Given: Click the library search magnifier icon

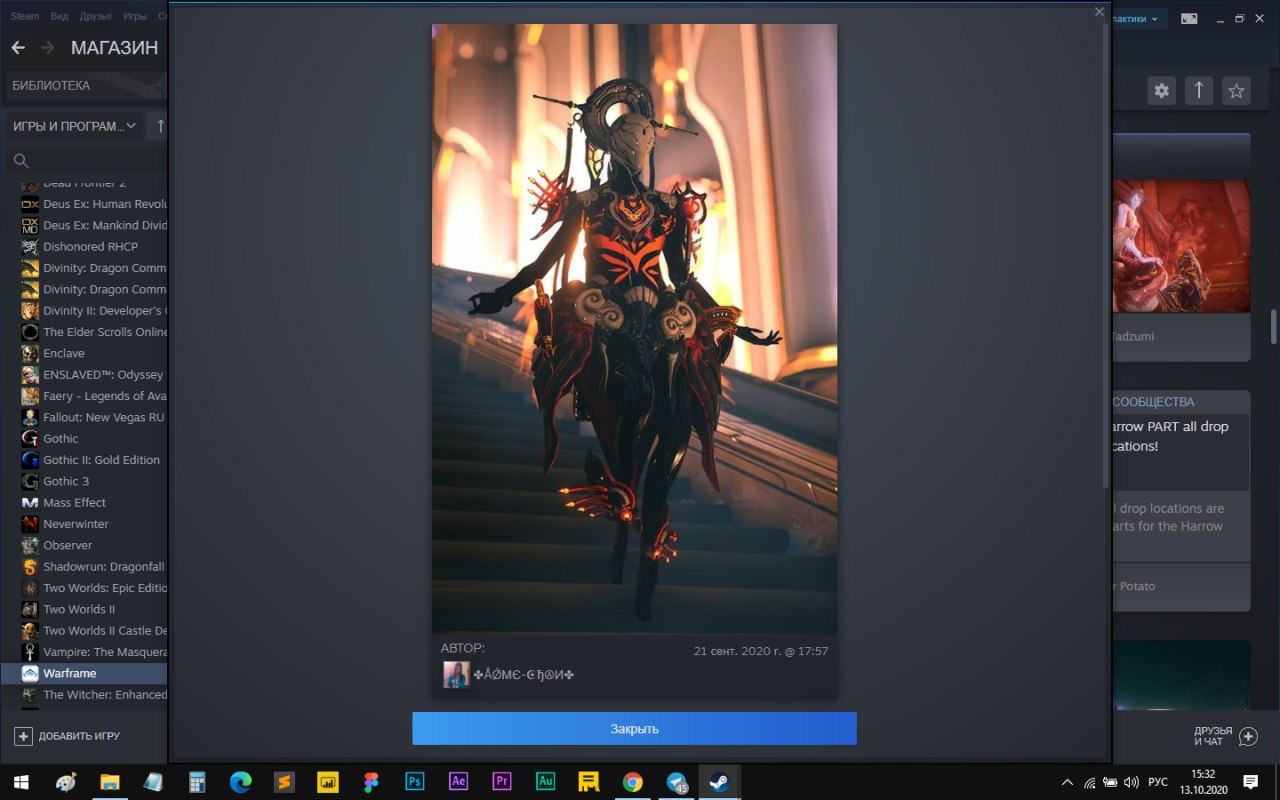Looking at the screenshot, I should click(x=21, y=161).
